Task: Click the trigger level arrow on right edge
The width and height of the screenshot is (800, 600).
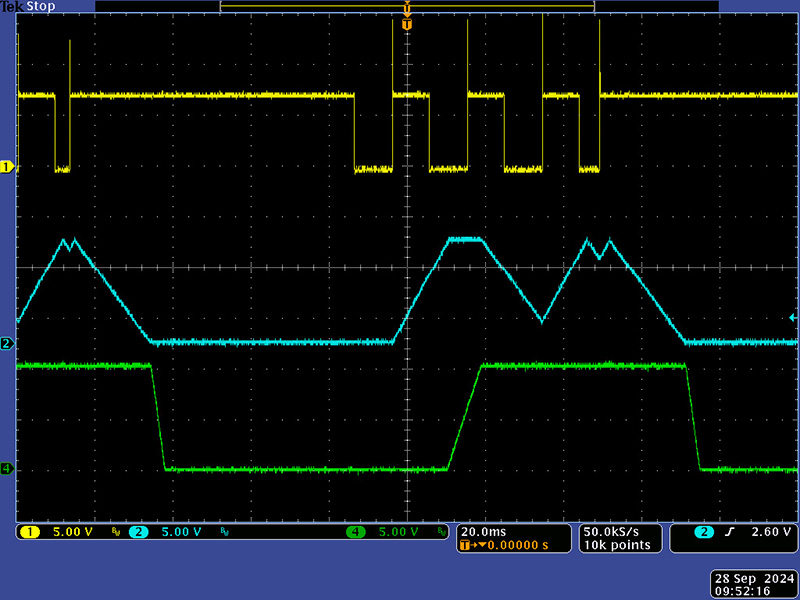Action: pos(793,317)
